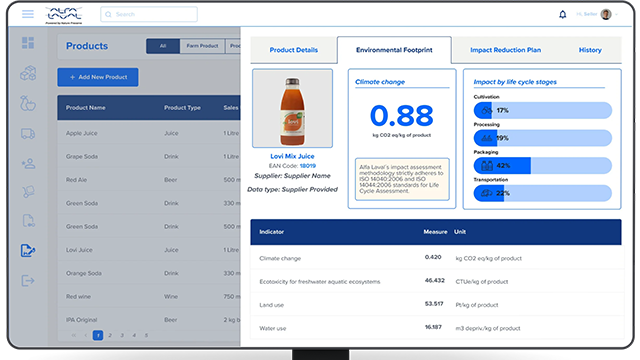Select the Grape Soda row
Screen dimensions: 640x360
tap(149, 156)
